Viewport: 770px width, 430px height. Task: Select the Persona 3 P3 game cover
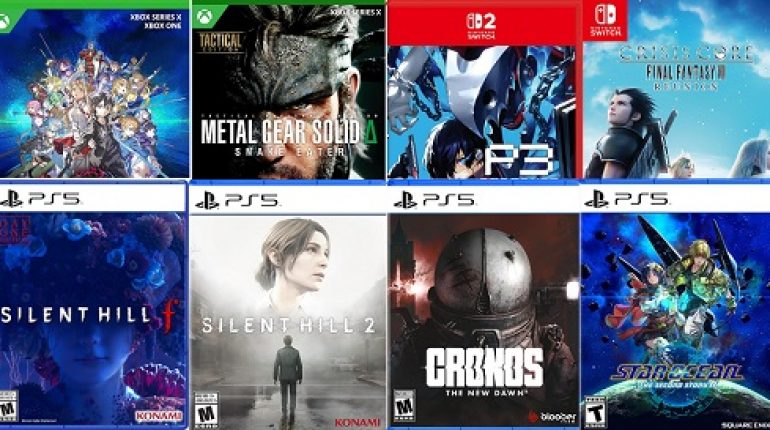click(481, 92)
